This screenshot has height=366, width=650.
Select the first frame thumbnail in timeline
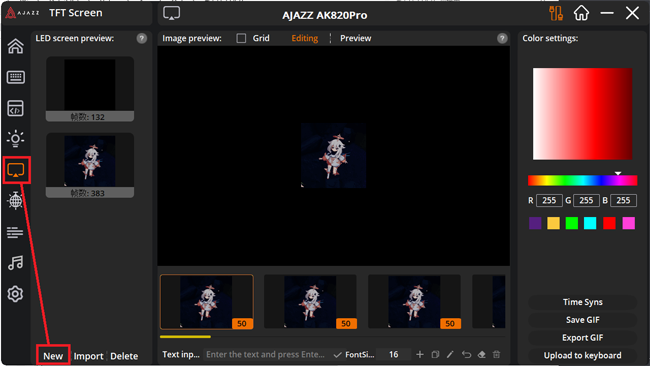coord(207,302)
